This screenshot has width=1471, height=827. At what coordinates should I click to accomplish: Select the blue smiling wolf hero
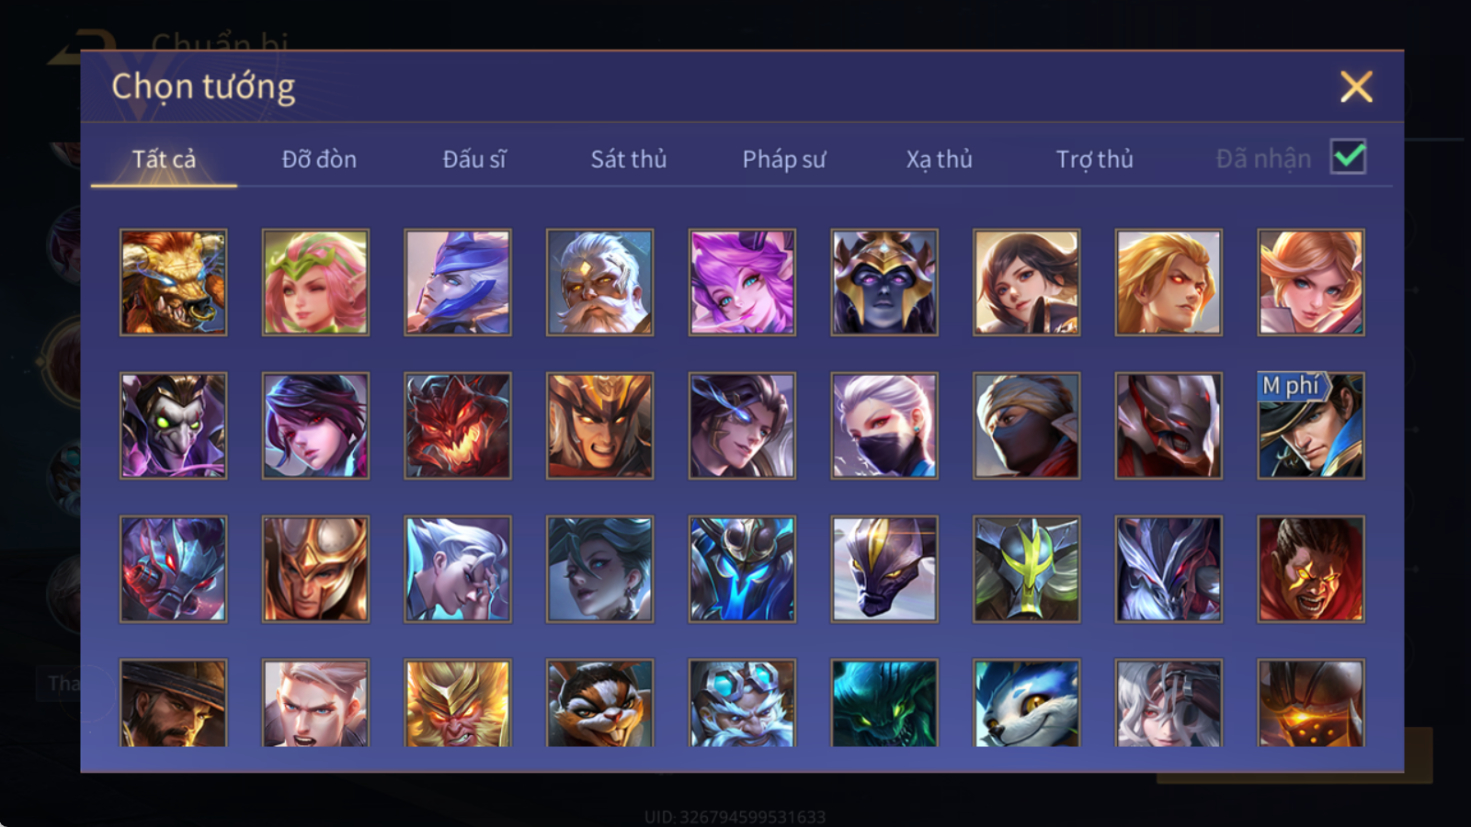(1026, 702)
